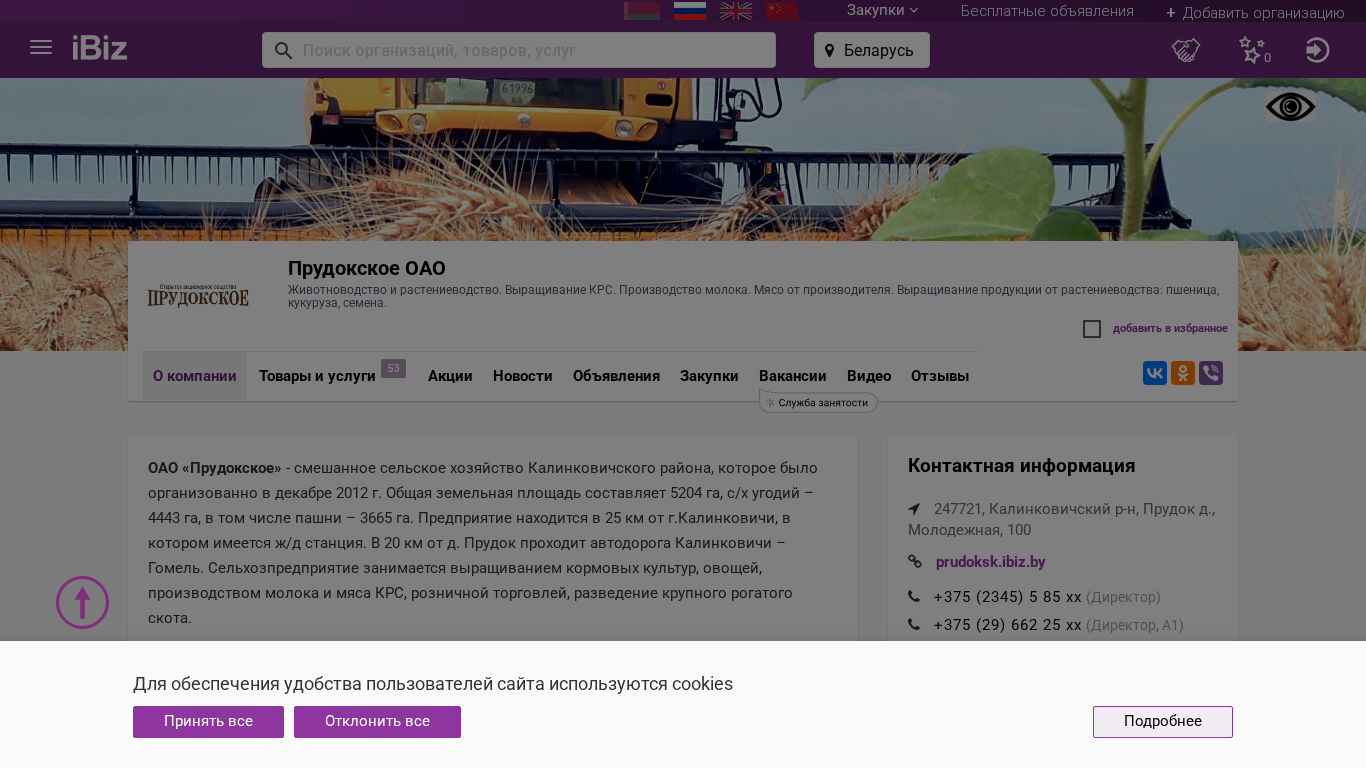Click the Прудокское ОАО company title
Screen dimensions: 1366x768
pos(367,268)
